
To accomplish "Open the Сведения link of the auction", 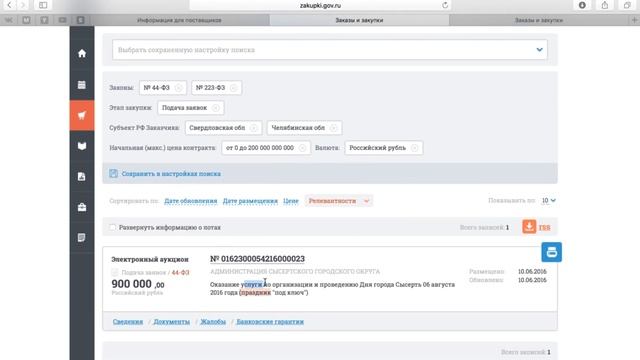I will (128, 322).
